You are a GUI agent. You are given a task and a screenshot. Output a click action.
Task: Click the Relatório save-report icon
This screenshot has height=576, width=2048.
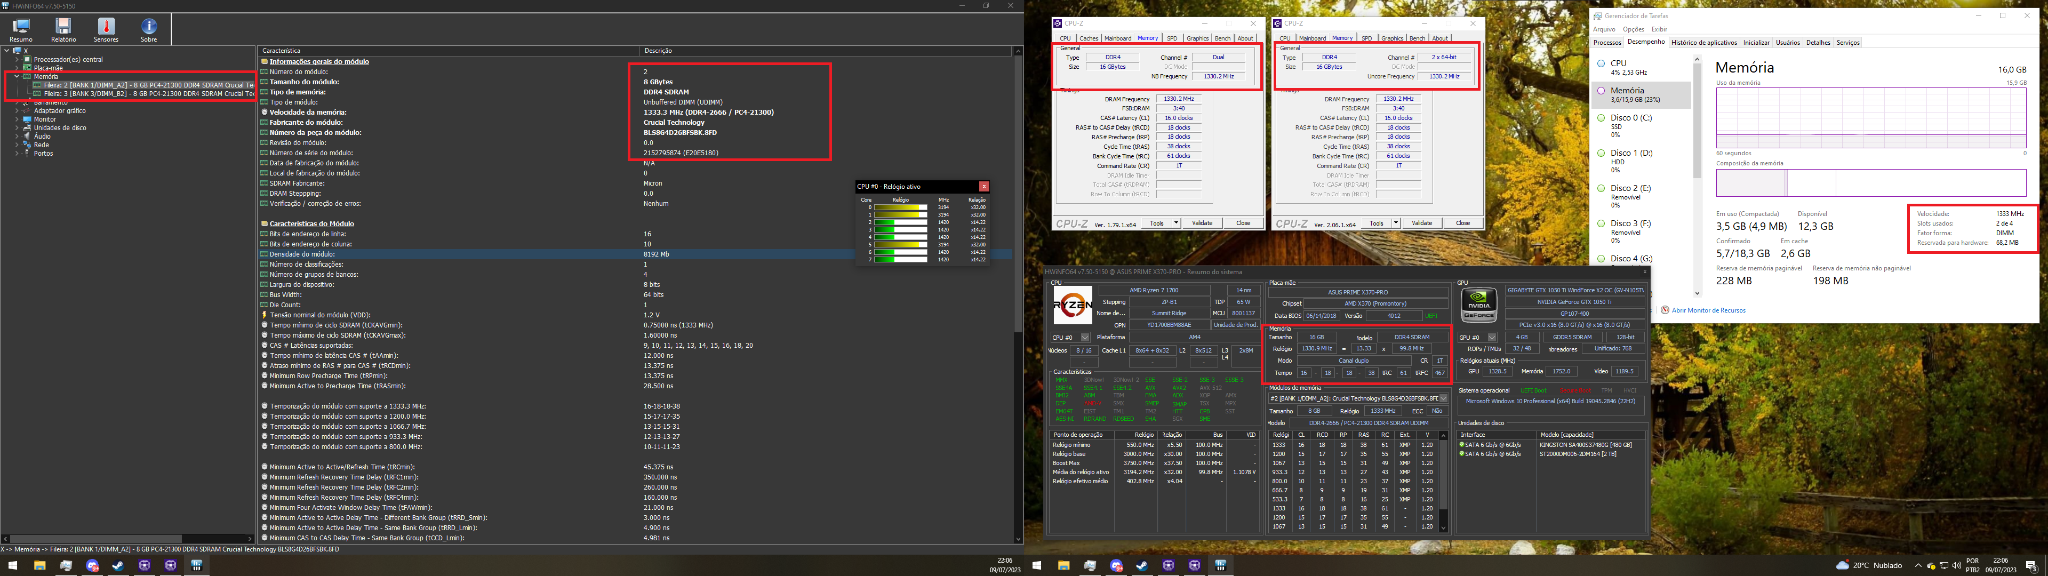pos(63,29)
